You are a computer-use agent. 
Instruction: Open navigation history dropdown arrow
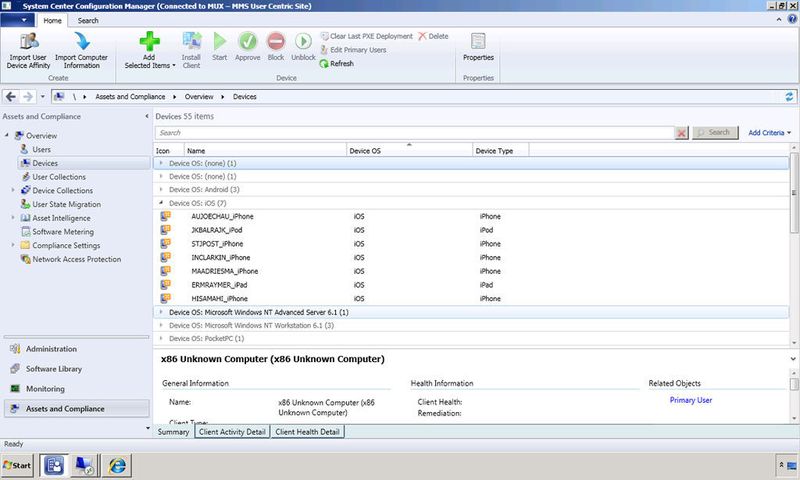tap(43, 96)
